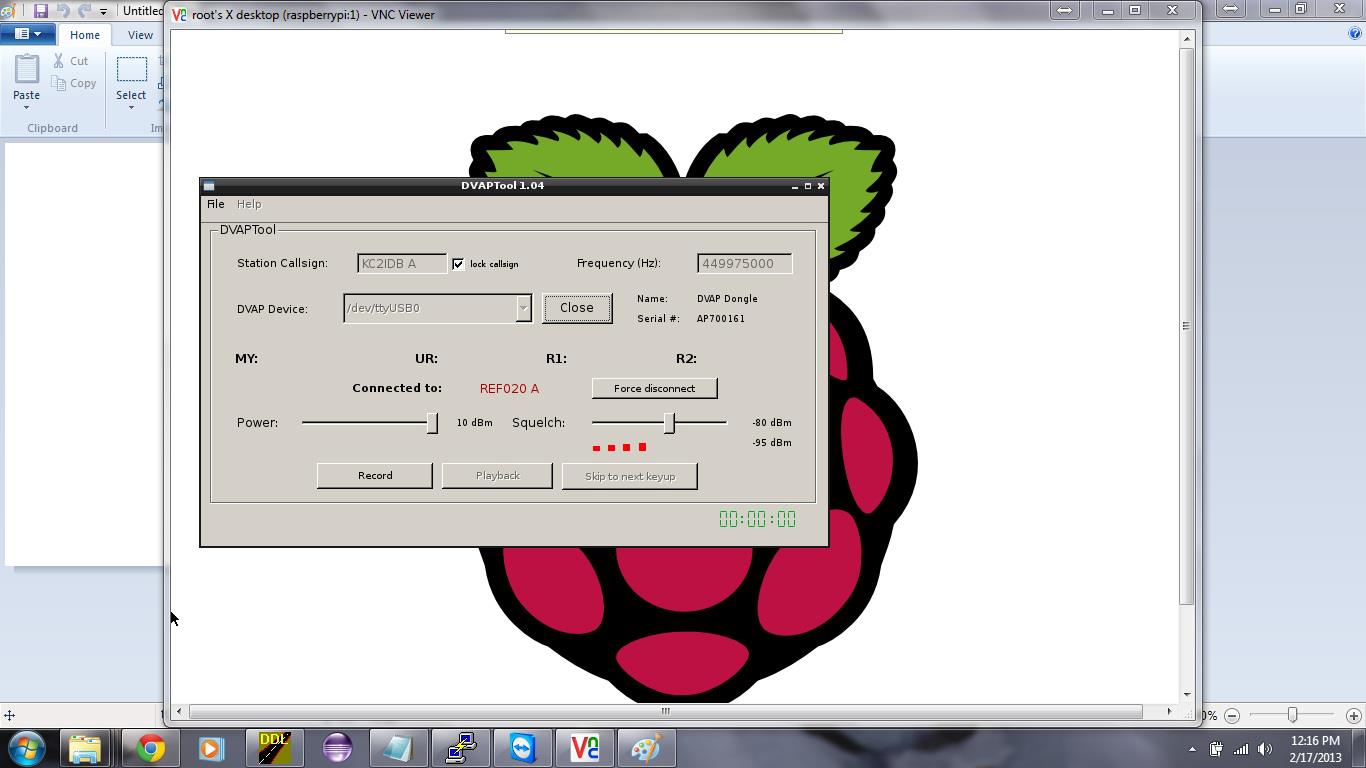
Task: Click the Station Callsign input field
Action: 402,264
